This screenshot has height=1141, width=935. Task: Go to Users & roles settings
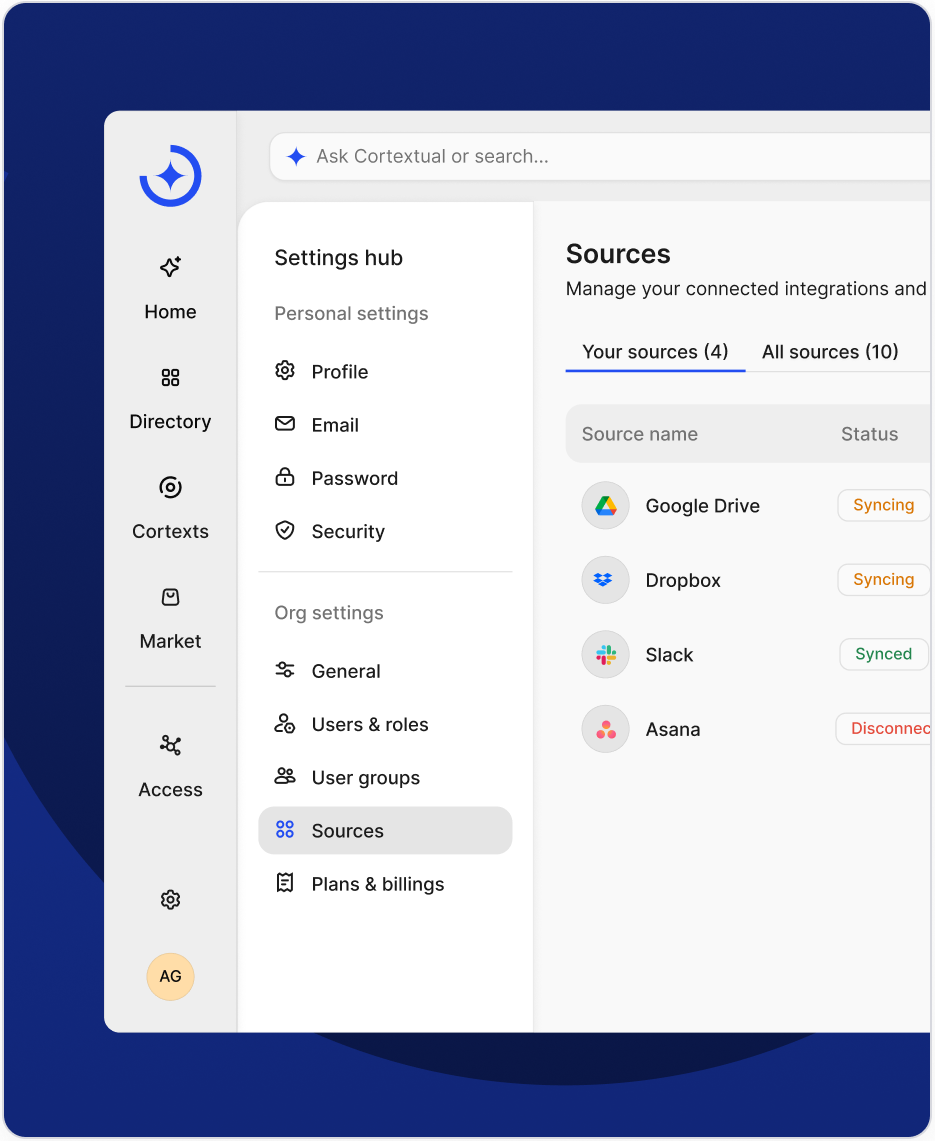coord(369,725)
